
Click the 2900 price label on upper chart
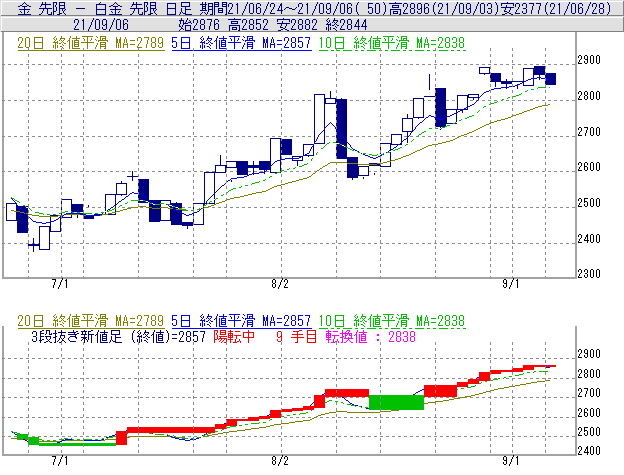[x=589, y=60]
